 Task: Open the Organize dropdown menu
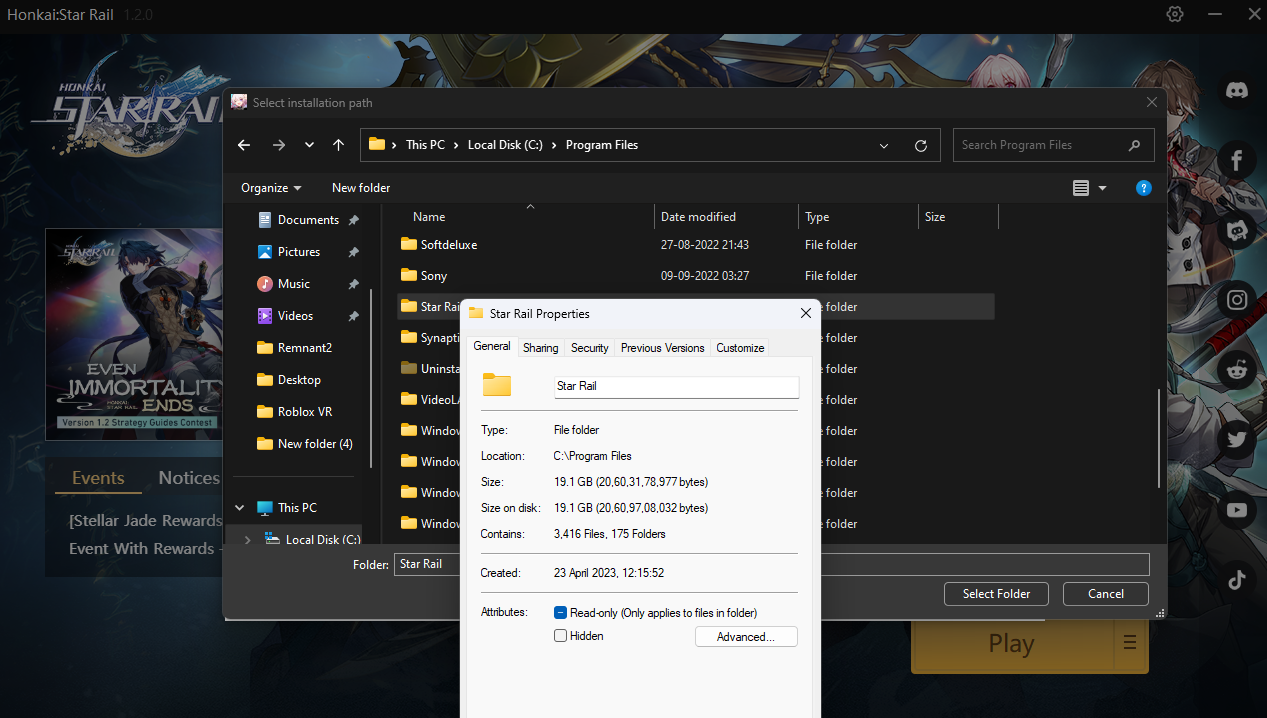click(271, 188)
